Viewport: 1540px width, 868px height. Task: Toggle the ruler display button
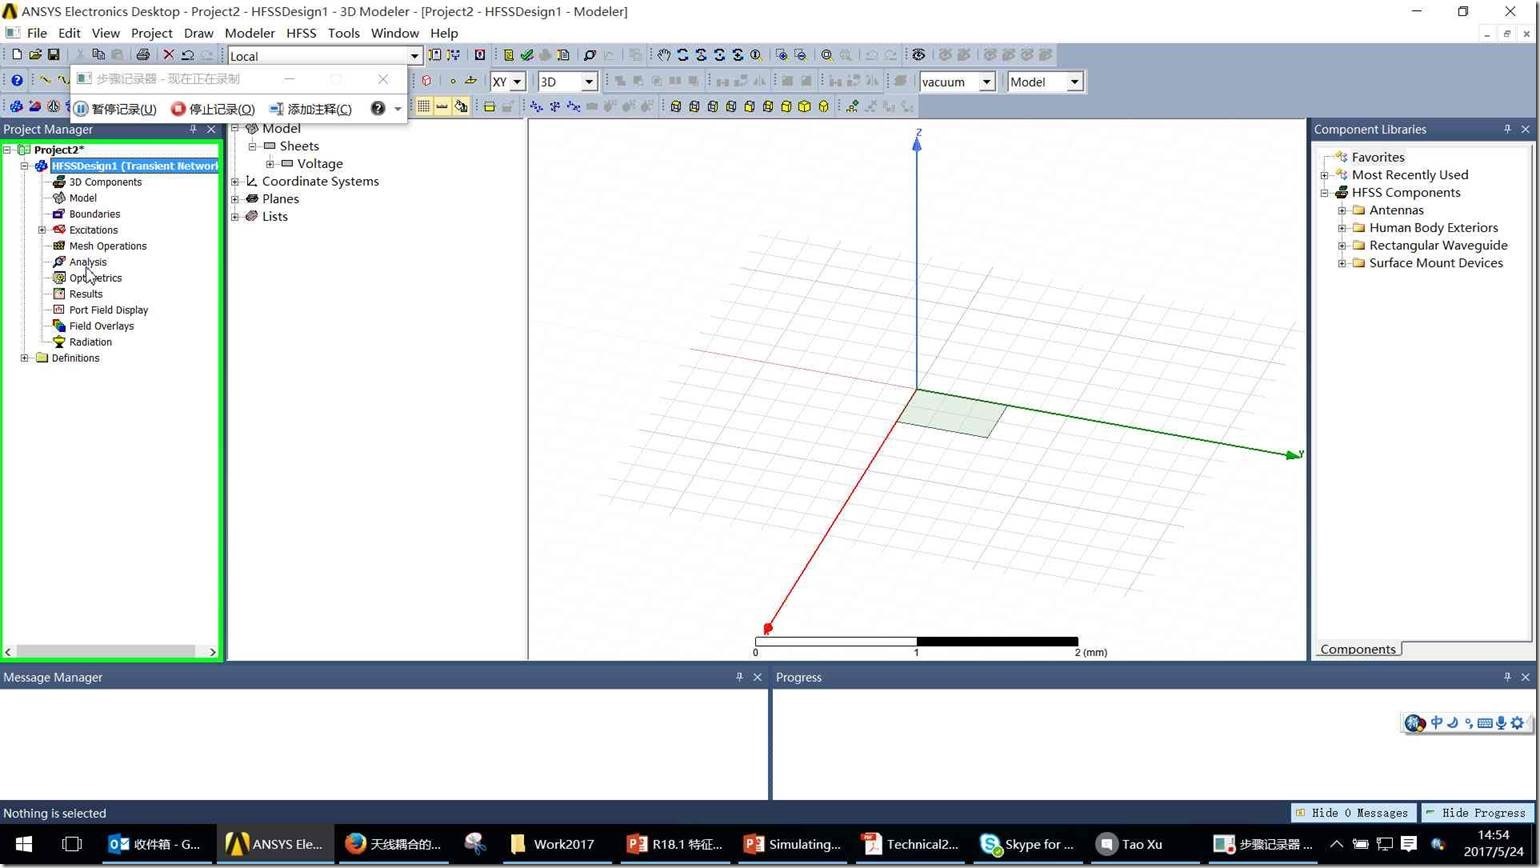coord(442,106)
